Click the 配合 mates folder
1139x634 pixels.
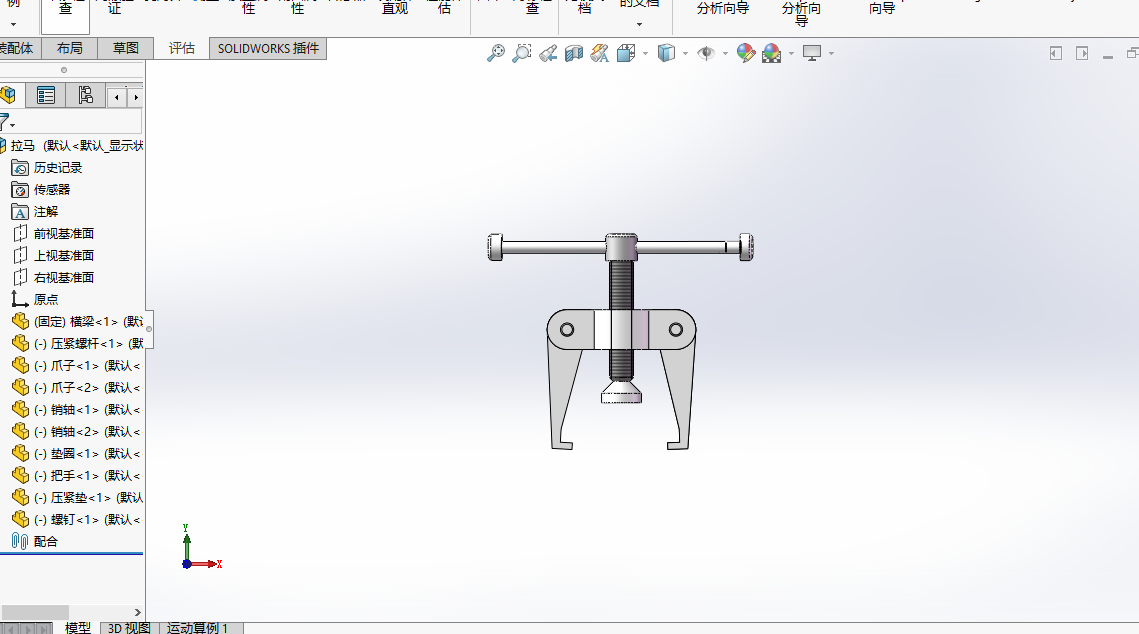[x=46, y=541]
